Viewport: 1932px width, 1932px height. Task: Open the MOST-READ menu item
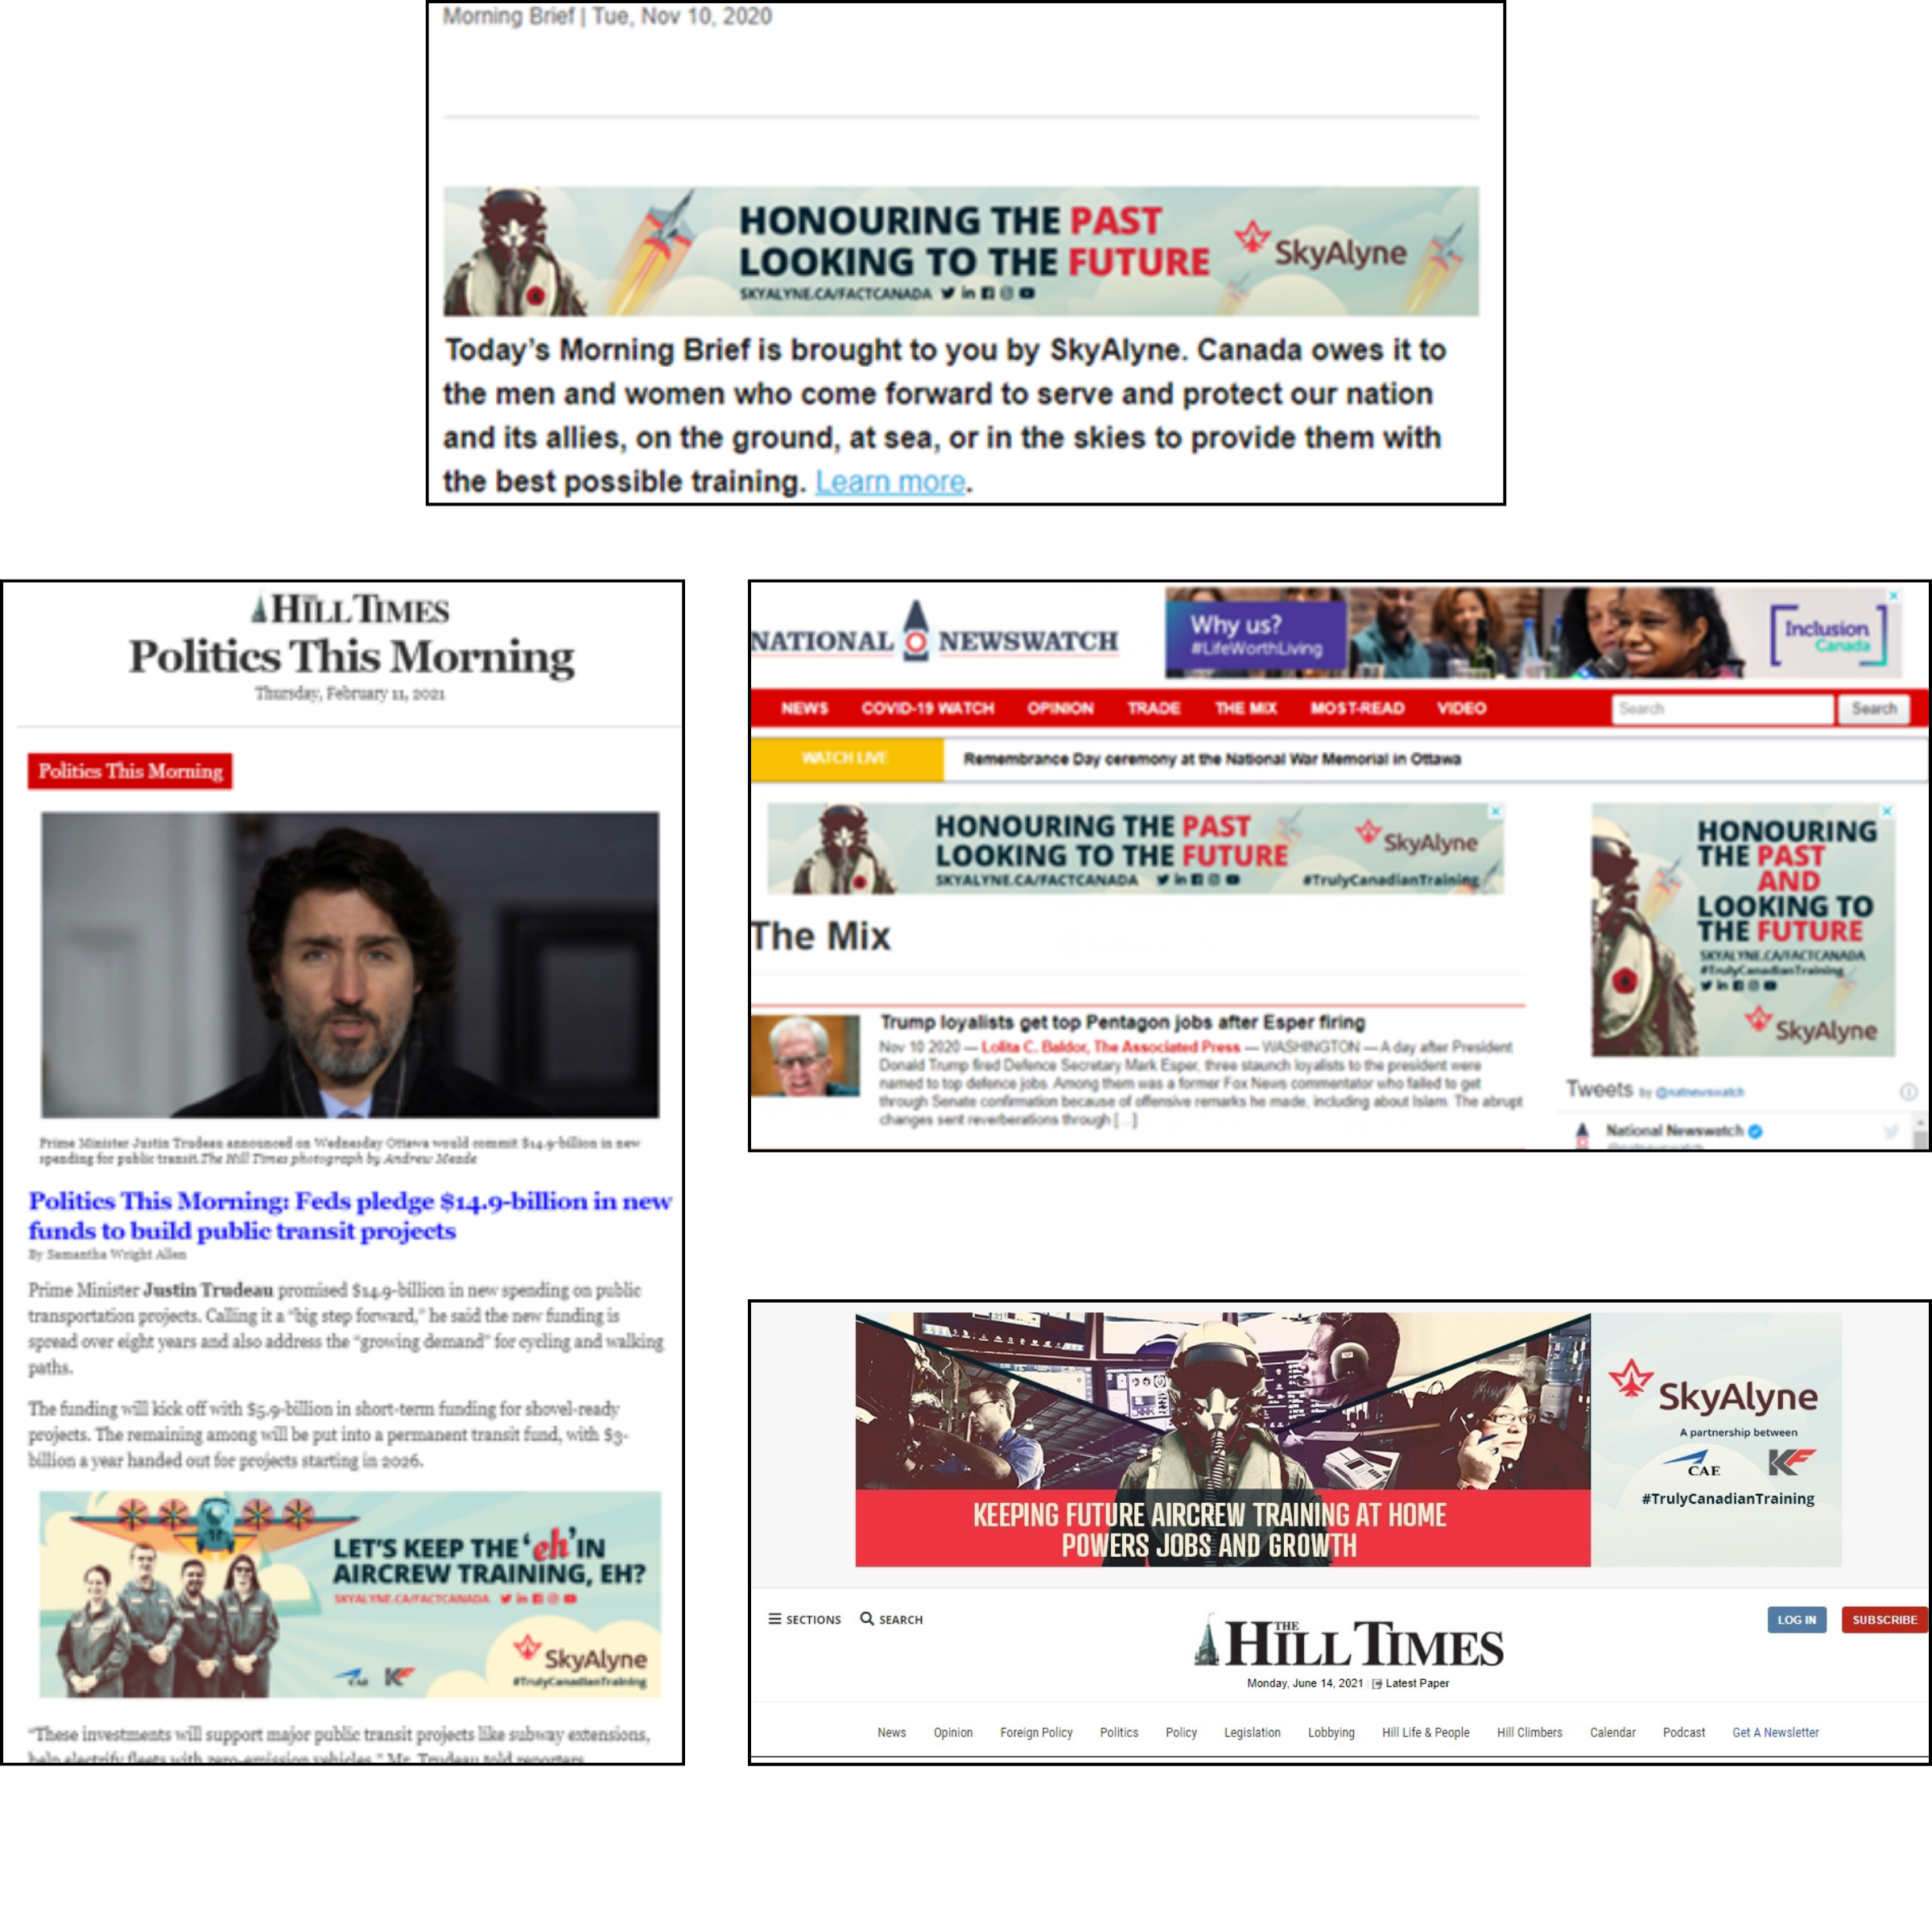coord(1357,709)
